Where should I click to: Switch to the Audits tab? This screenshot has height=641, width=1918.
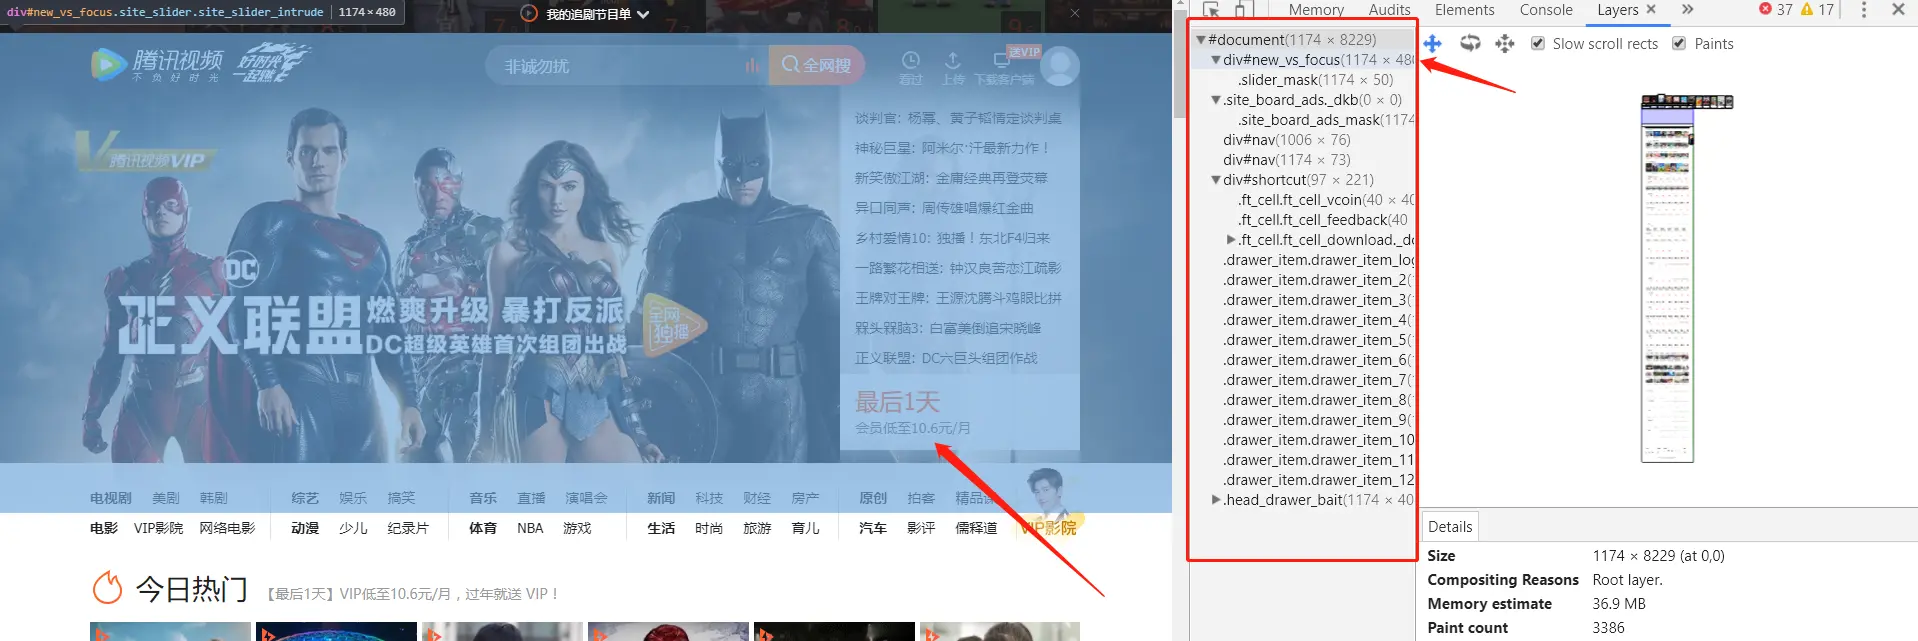[1389, 9]
